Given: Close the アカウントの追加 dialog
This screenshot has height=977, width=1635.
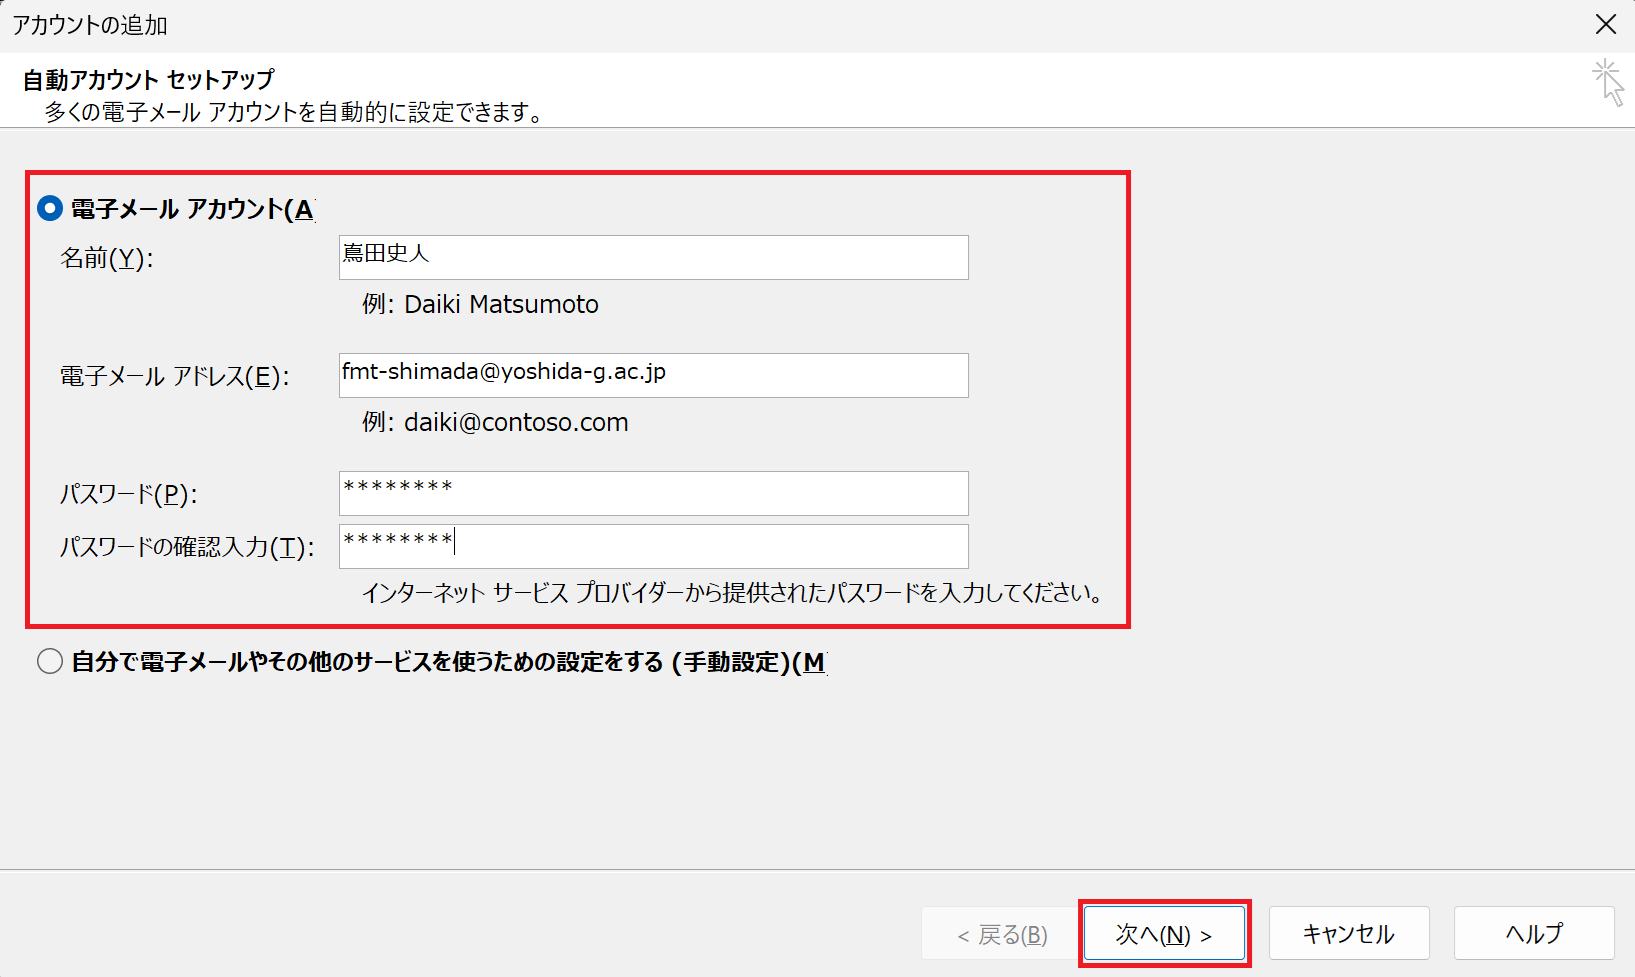Looking at the screenshot, I should tap(1606, 24).
